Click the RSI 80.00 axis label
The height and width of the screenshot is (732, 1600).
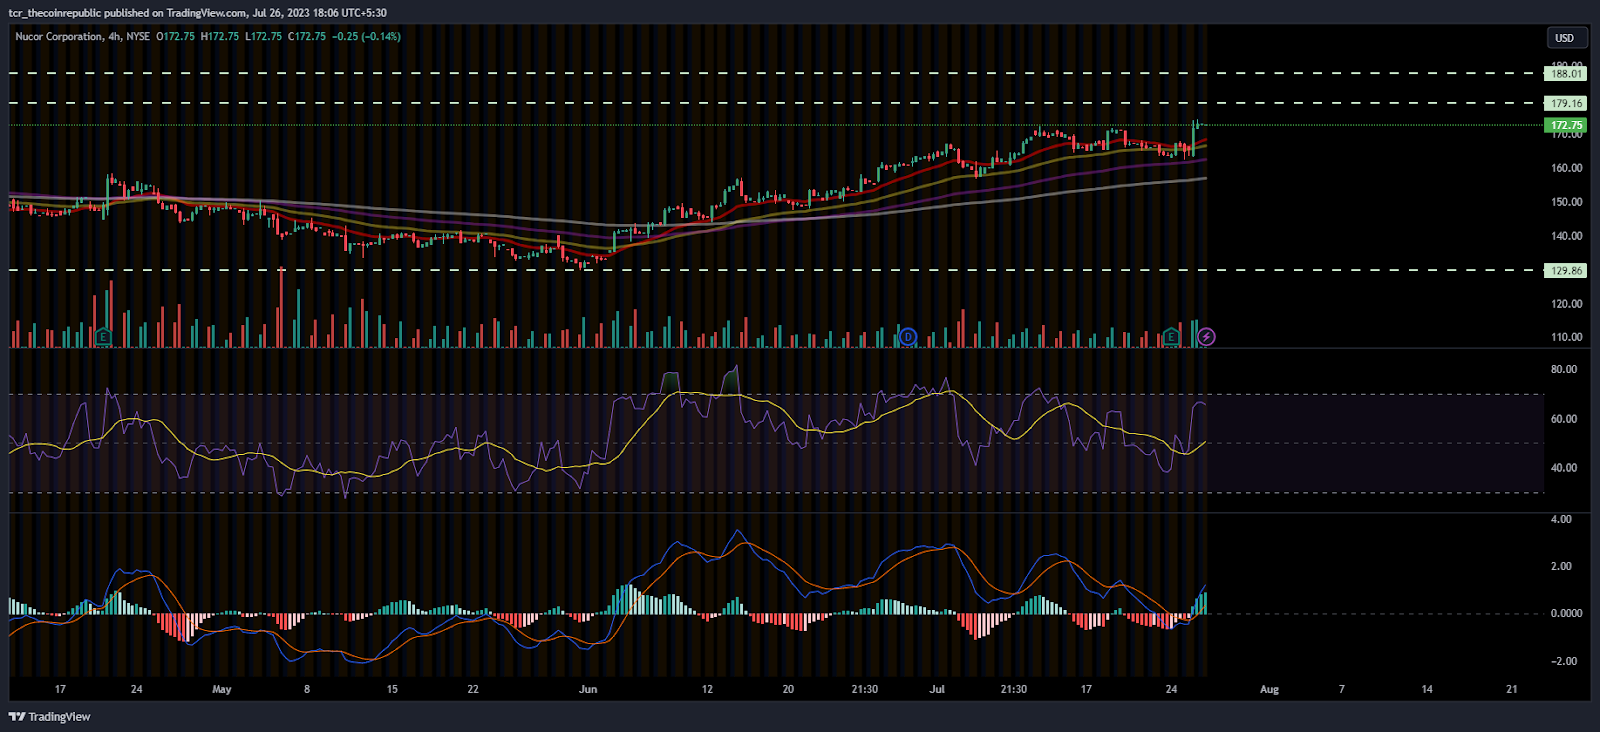[x=1564, y=369]
